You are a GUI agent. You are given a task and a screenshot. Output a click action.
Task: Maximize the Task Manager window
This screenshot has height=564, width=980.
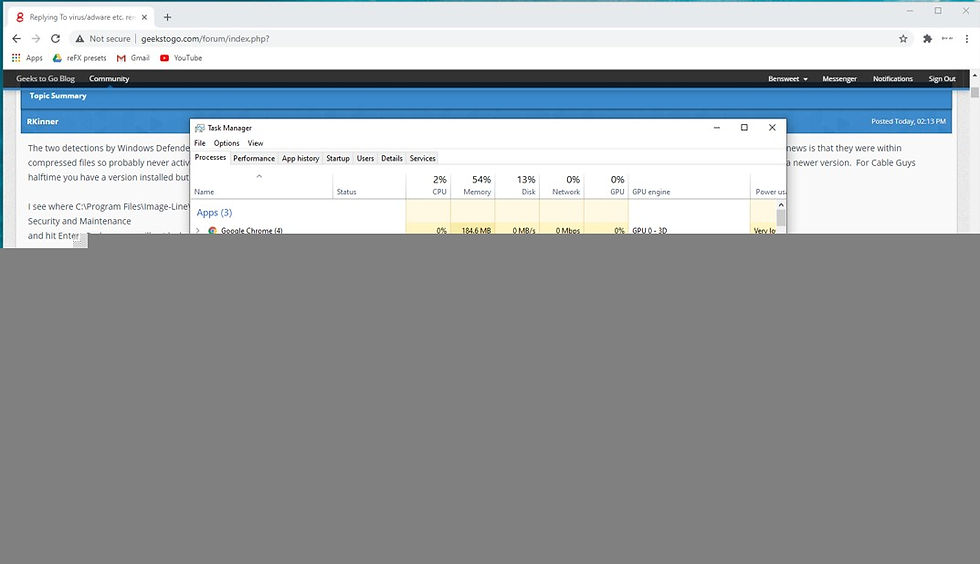point(744,128)
